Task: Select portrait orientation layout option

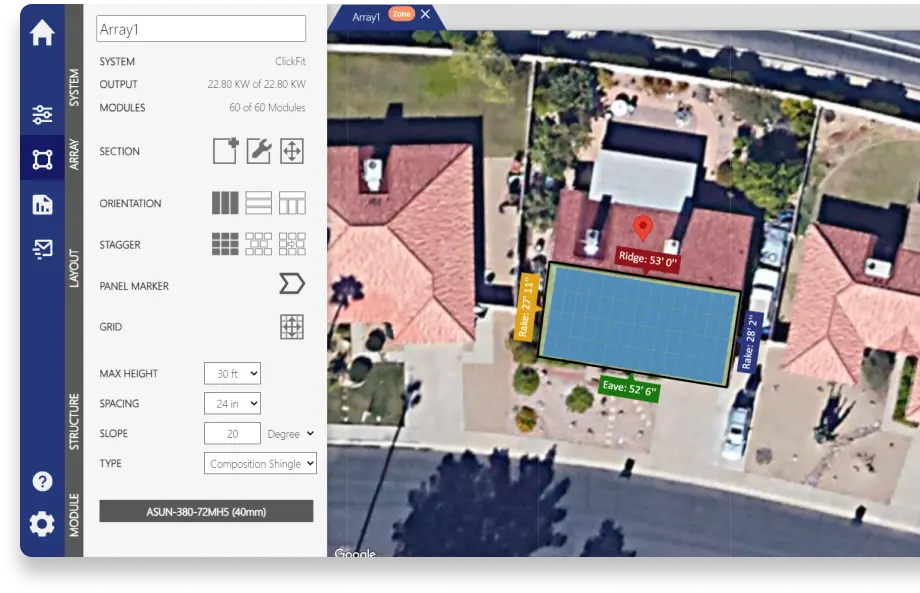Action: point(225,203)
